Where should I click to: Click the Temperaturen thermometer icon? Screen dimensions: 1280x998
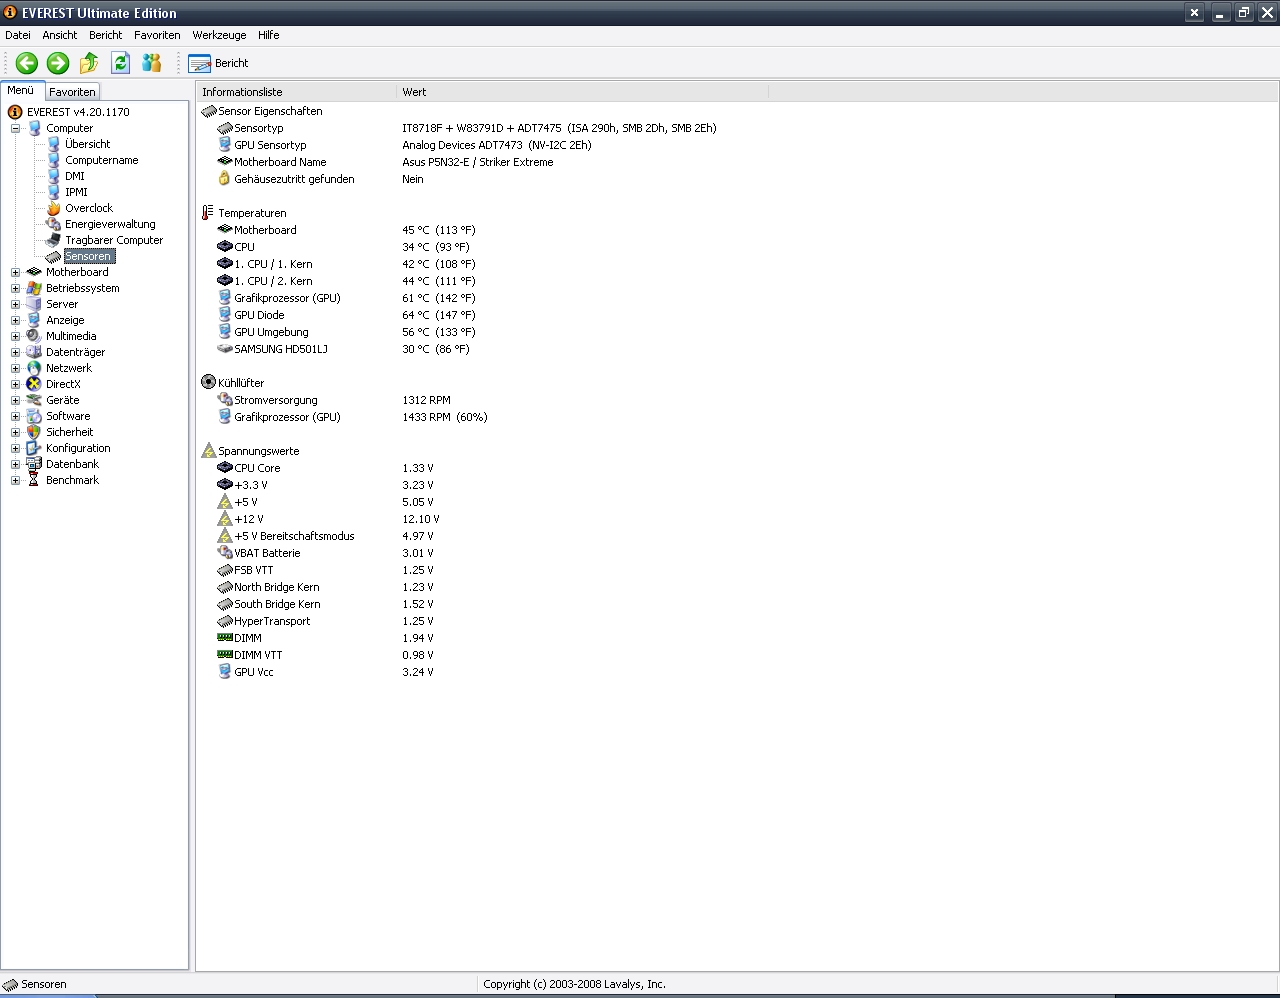[x=208, y=213]
